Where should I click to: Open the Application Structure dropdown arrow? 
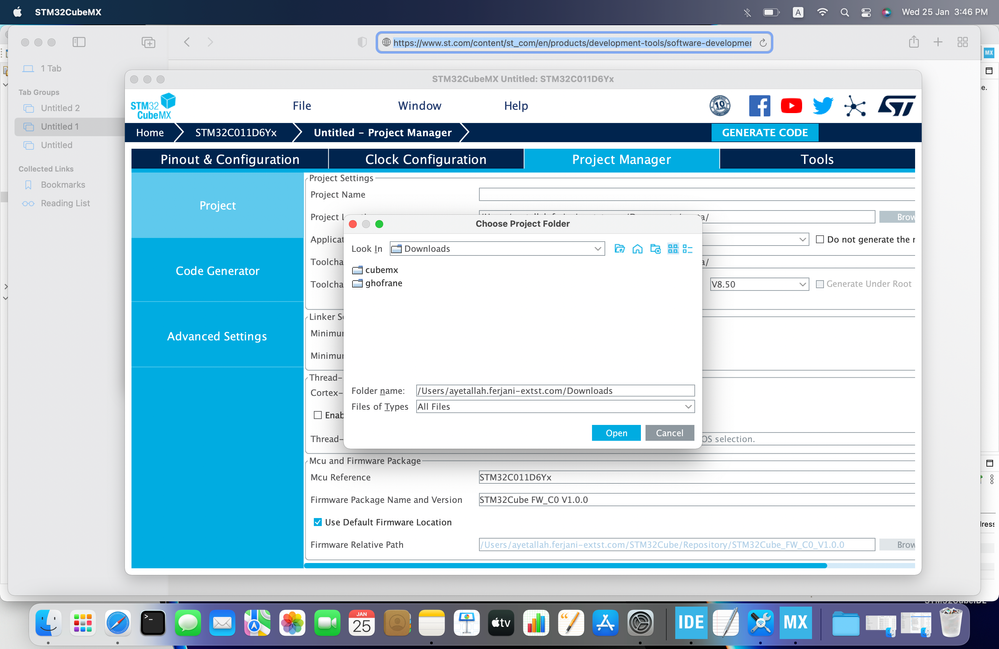coord(802,239)
